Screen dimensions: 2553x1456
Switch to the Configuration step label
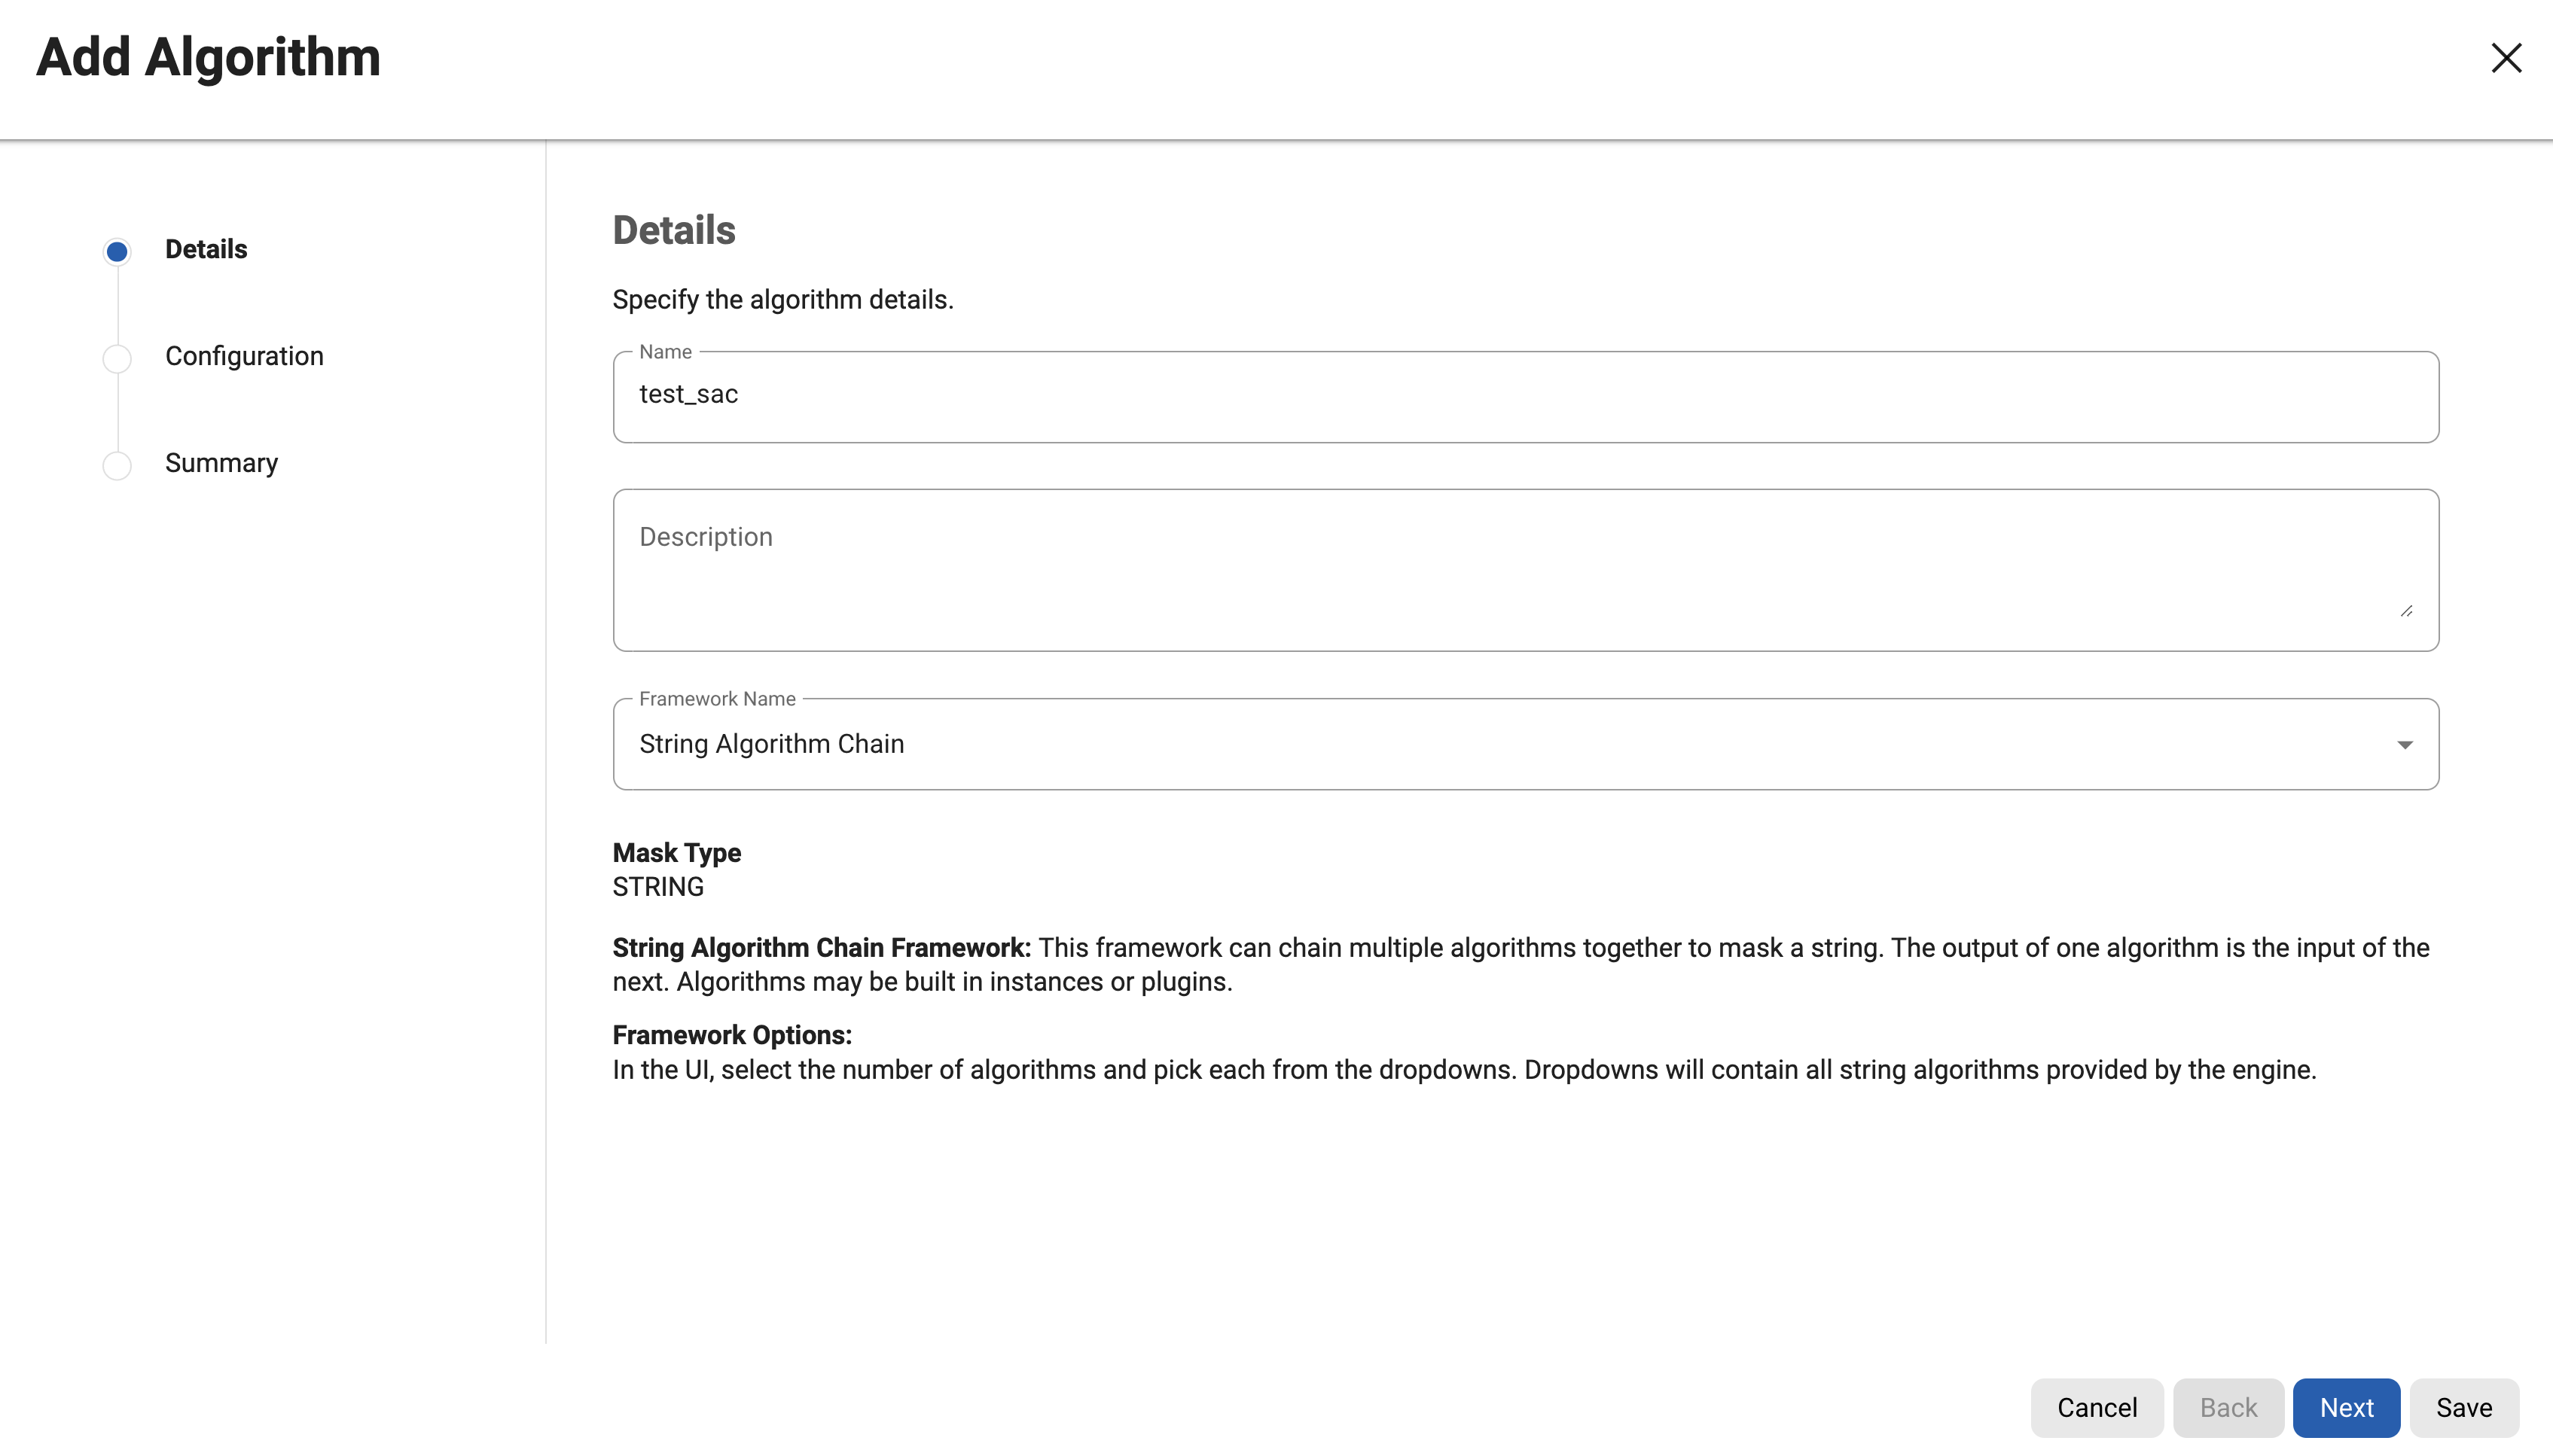pyautogui.click(x=244, y=357)
